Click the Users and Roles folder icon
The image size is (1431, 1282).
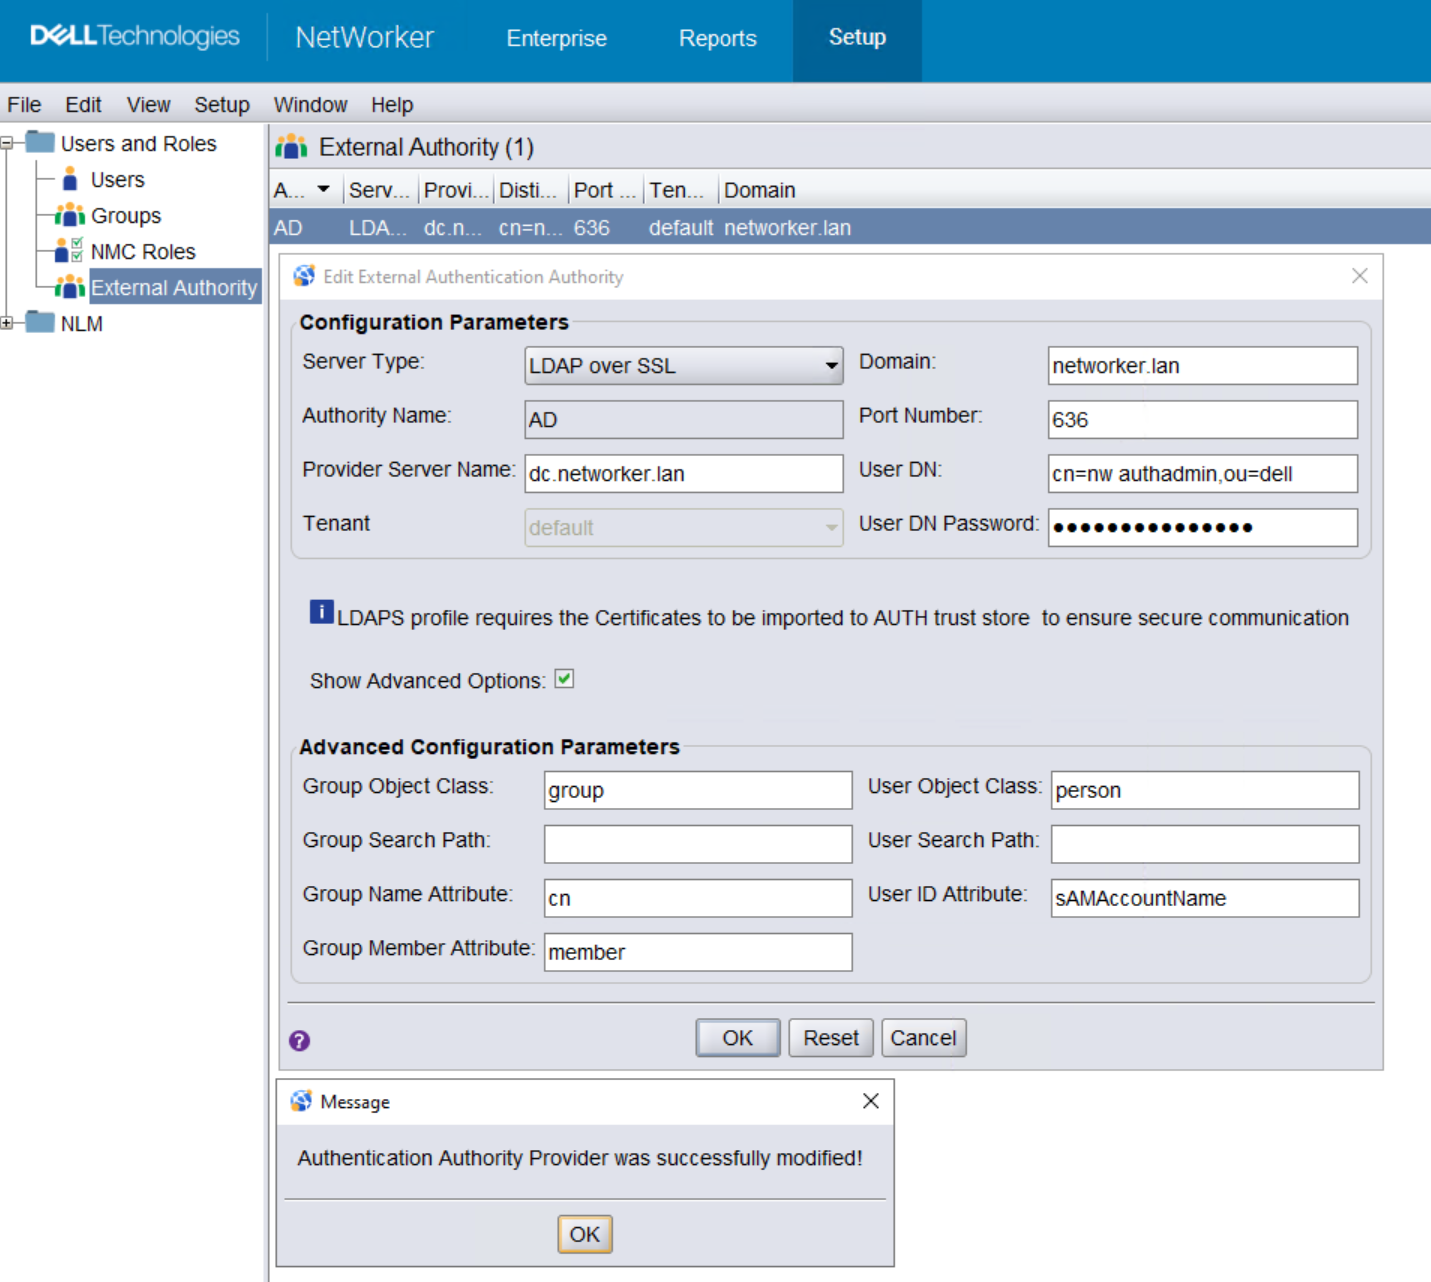click(40, 143)
